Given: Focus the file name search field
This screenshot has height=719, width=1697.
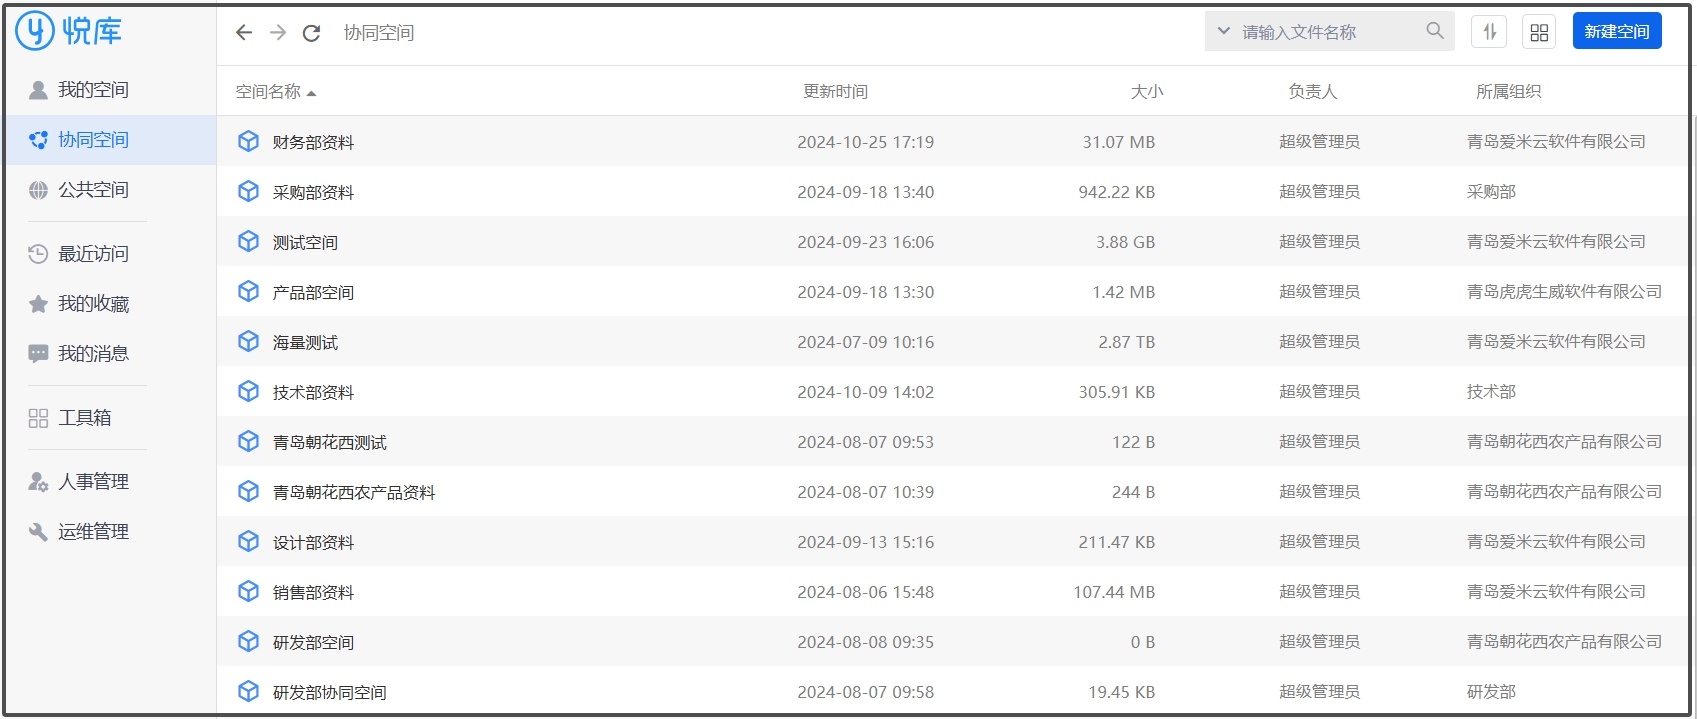Looking at the screenshot, I should click(x=1328, y=32).
